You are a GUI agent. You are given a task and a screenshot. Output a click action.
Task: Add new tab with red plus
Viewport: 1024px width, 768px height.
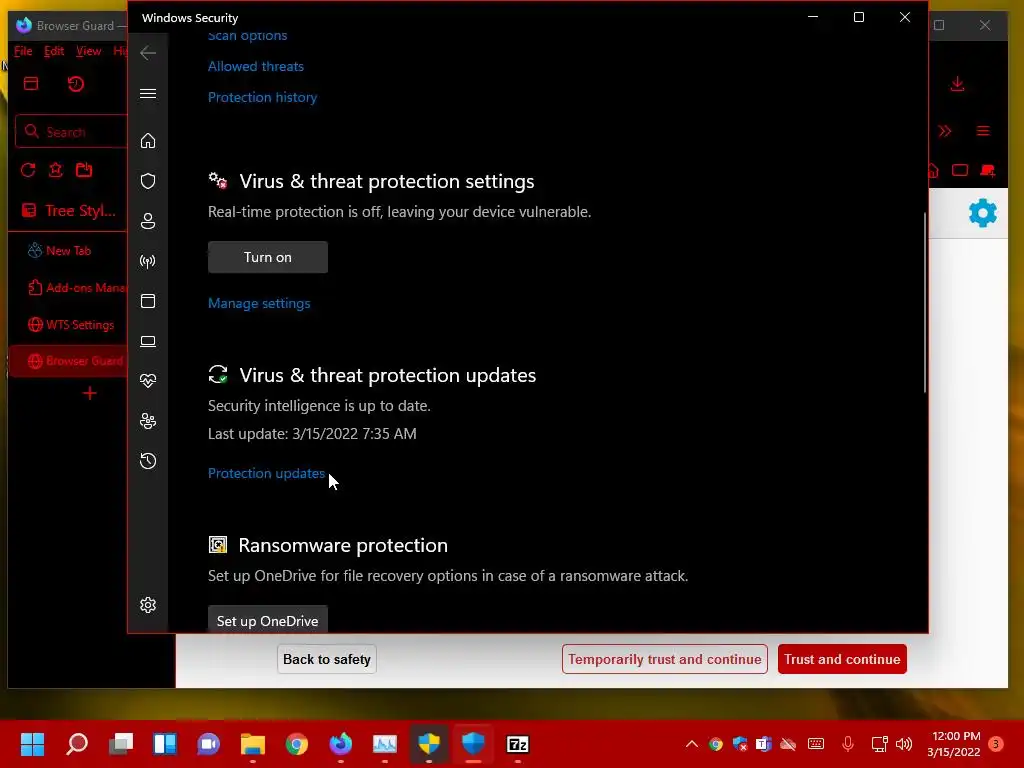point(90,393)
